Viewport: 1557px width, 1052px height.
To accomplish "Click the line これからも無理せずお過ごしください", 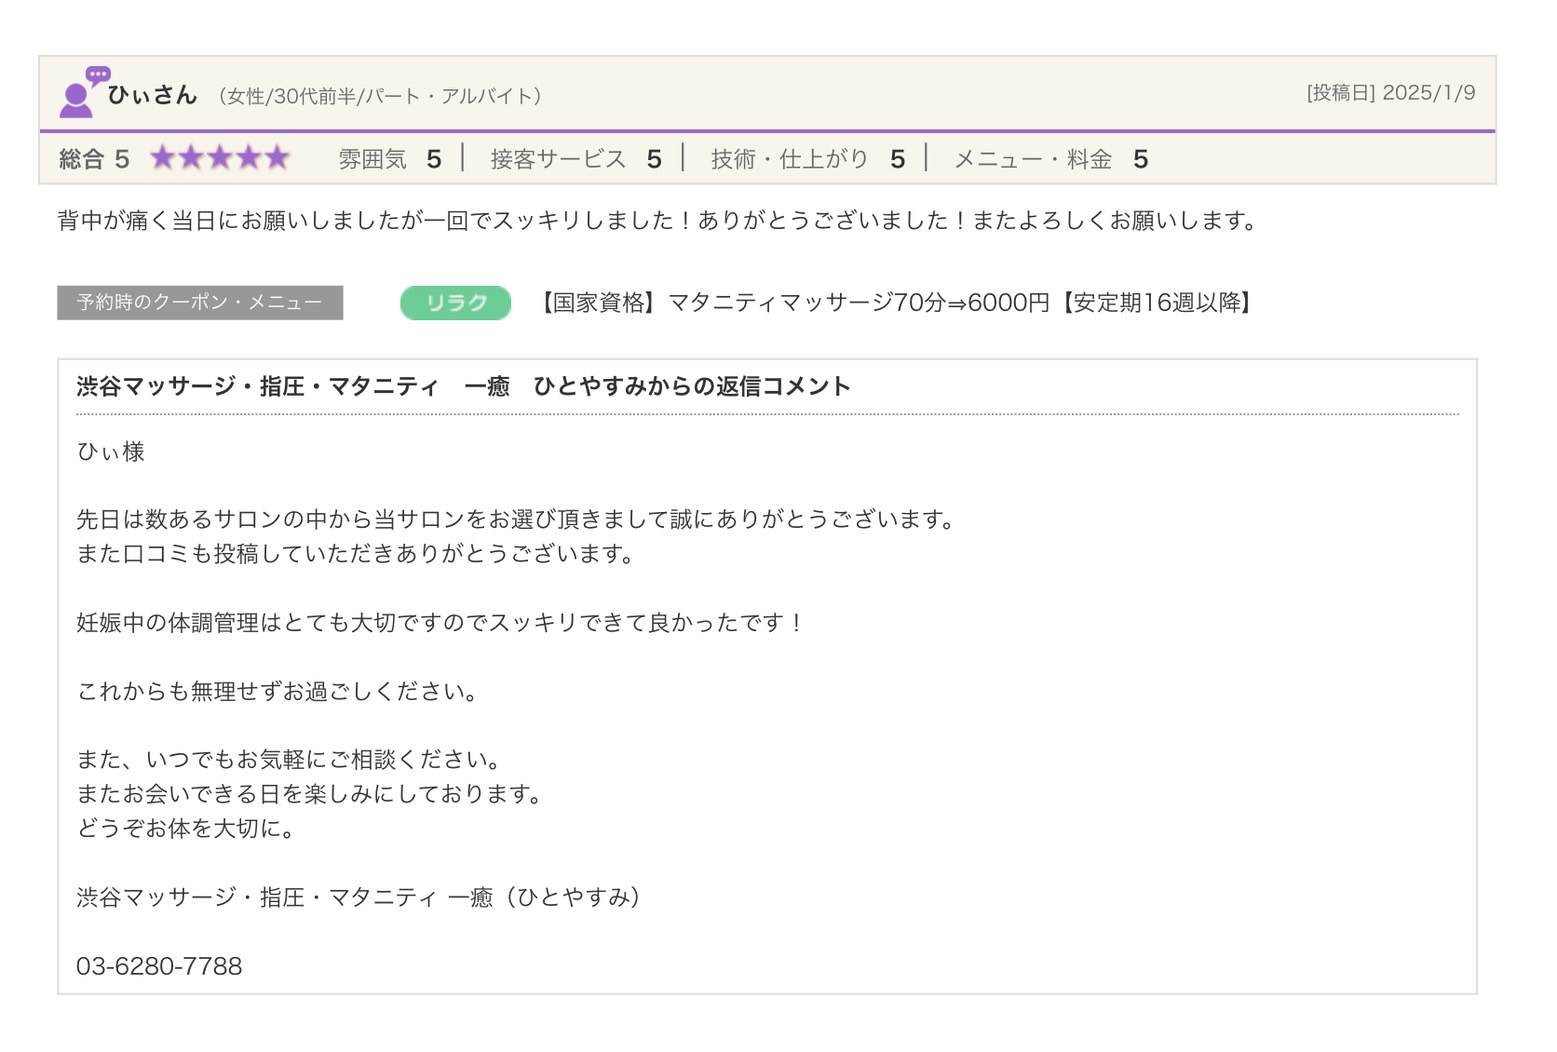I will tap(278, 691).
